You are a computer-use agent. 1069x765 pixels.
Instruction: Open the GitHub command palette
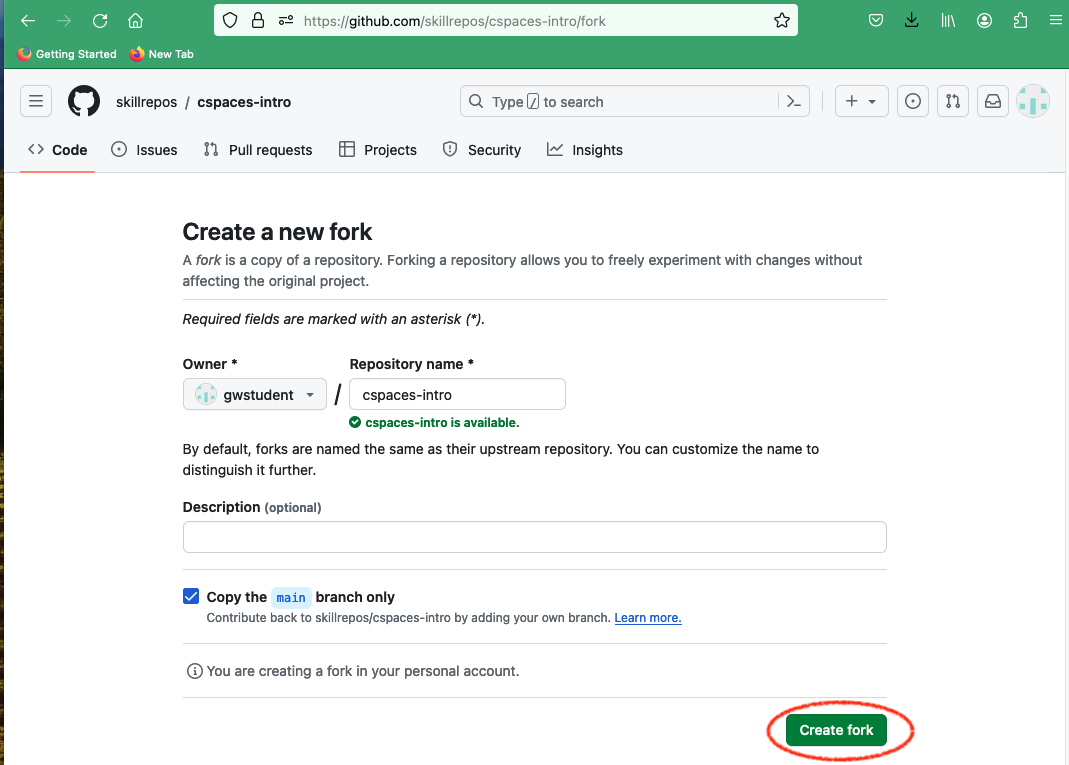(794, 102)
